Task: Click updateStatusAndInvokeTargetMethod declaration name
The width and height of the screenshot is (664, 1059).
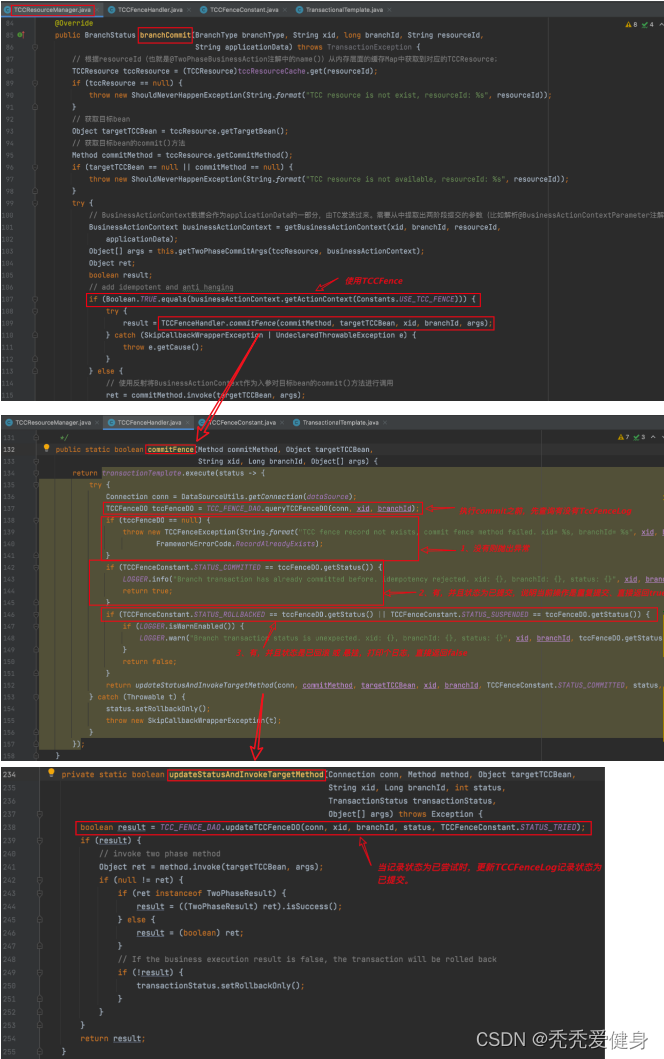Action: 247,775
